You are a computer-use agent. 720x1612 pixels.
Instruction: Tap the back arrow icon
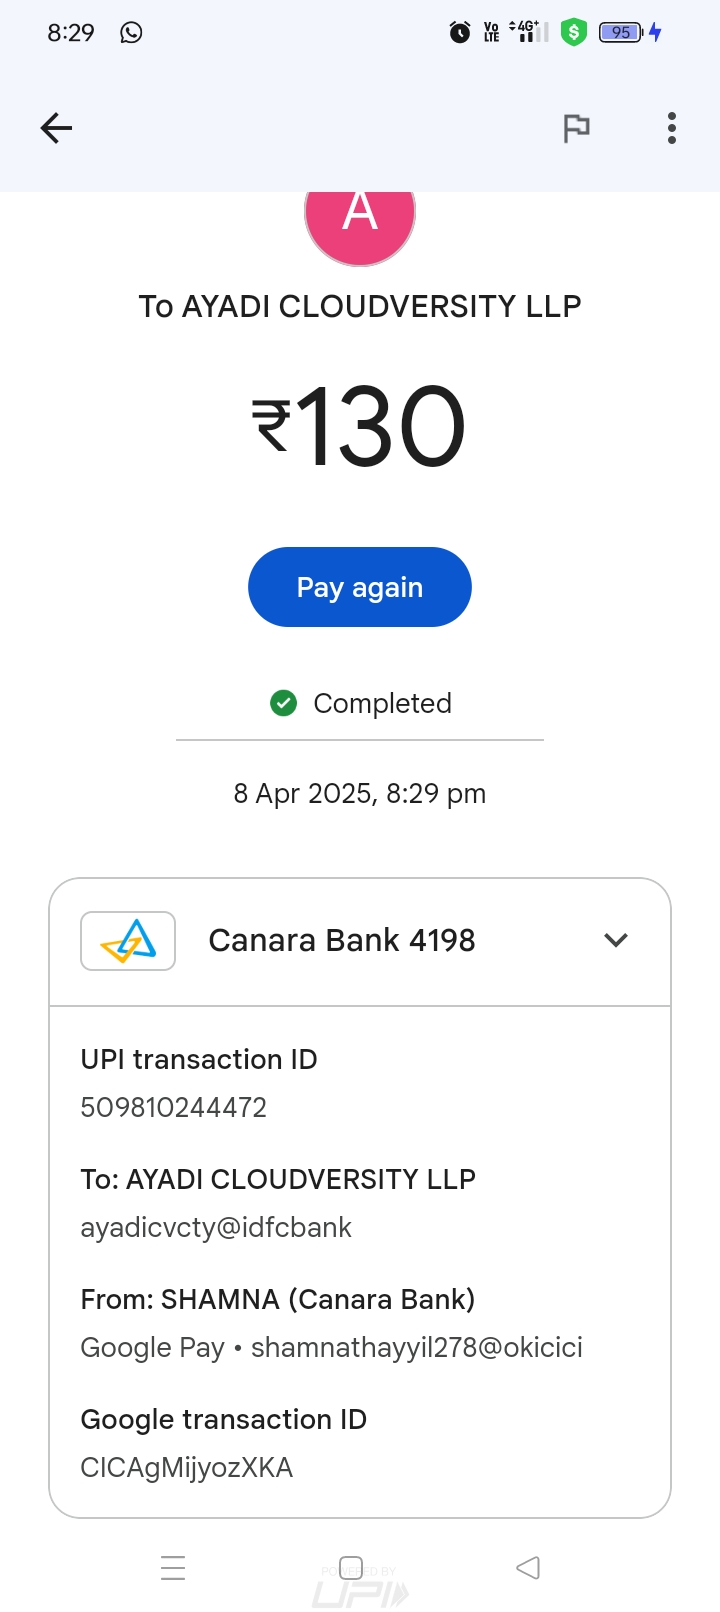[x=56, y=128]
